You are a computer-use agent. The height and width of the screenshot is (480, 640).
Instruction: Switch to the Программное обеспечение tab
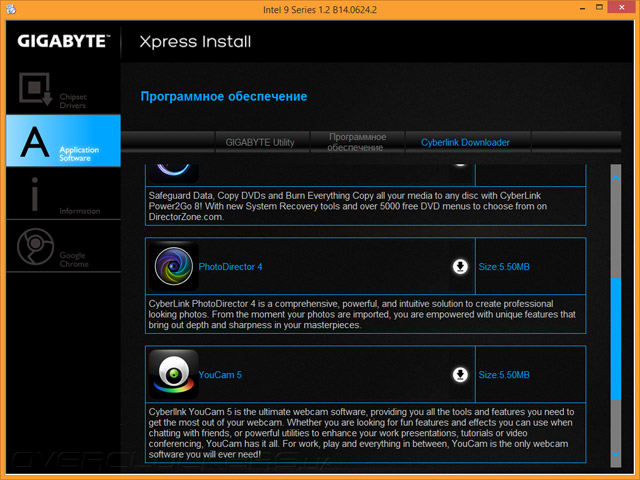(x=357, y=142)
